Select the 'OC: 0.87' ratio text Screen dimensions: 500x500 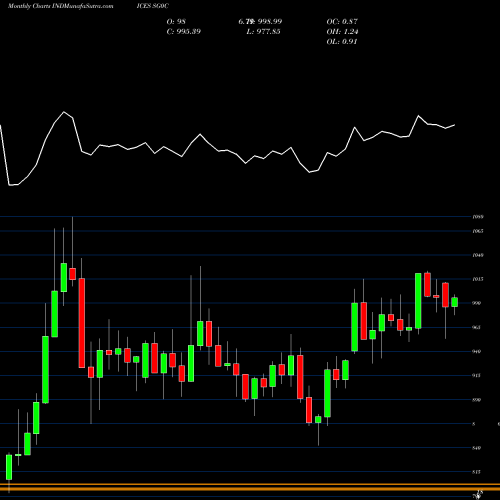342,22
